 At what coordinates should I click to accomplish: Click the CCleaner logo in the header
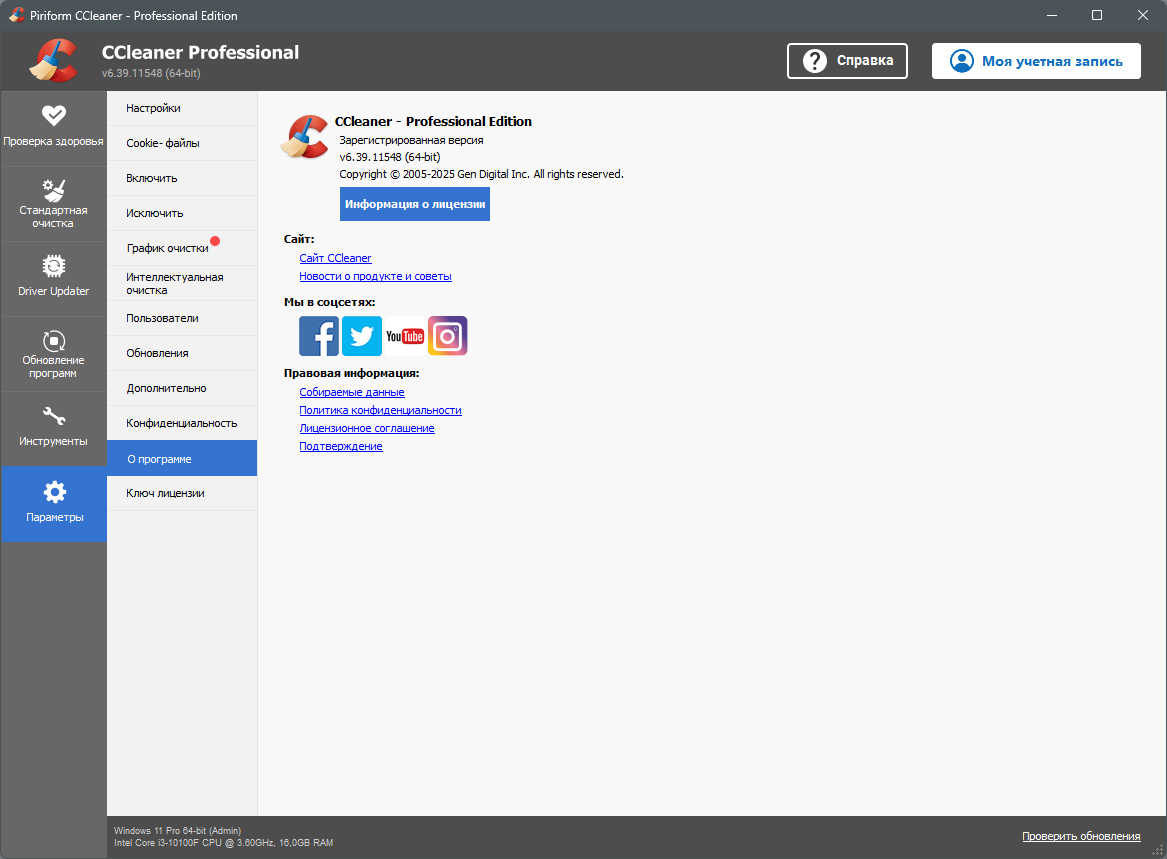coord(54,60)
